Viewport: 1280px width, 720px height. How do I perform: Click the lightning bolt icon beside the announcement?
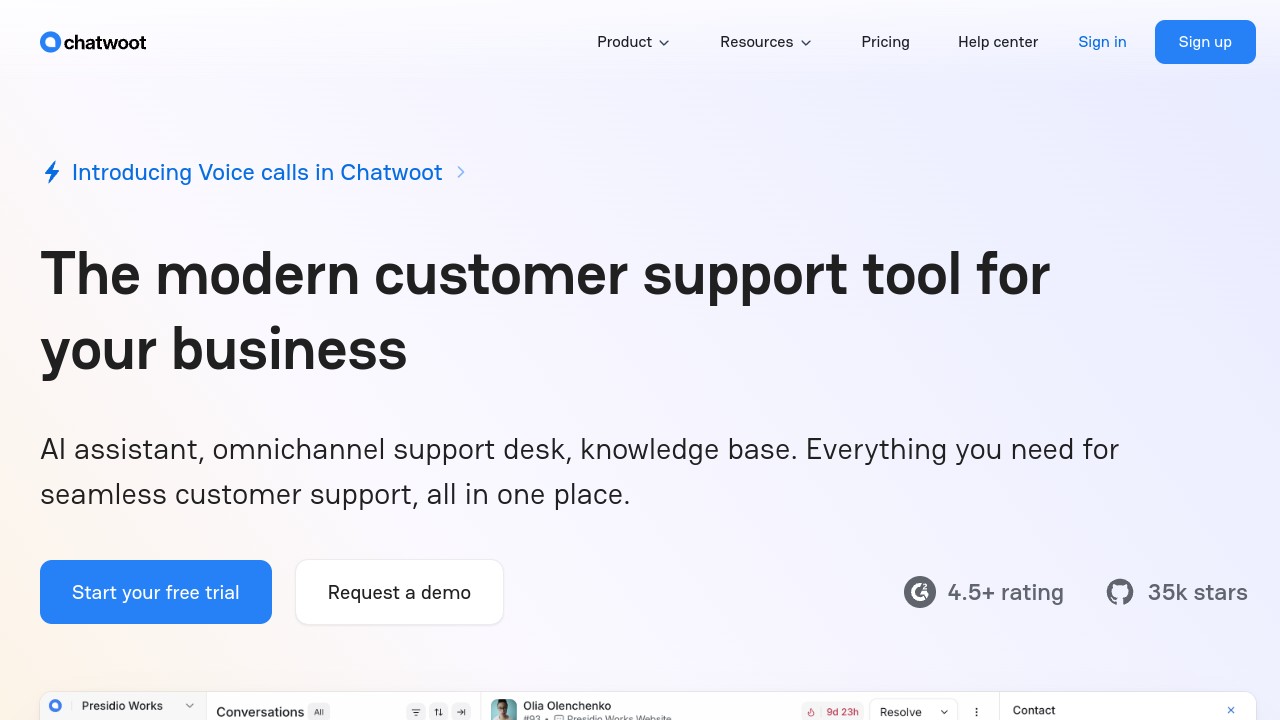click(x=52, y=172)
